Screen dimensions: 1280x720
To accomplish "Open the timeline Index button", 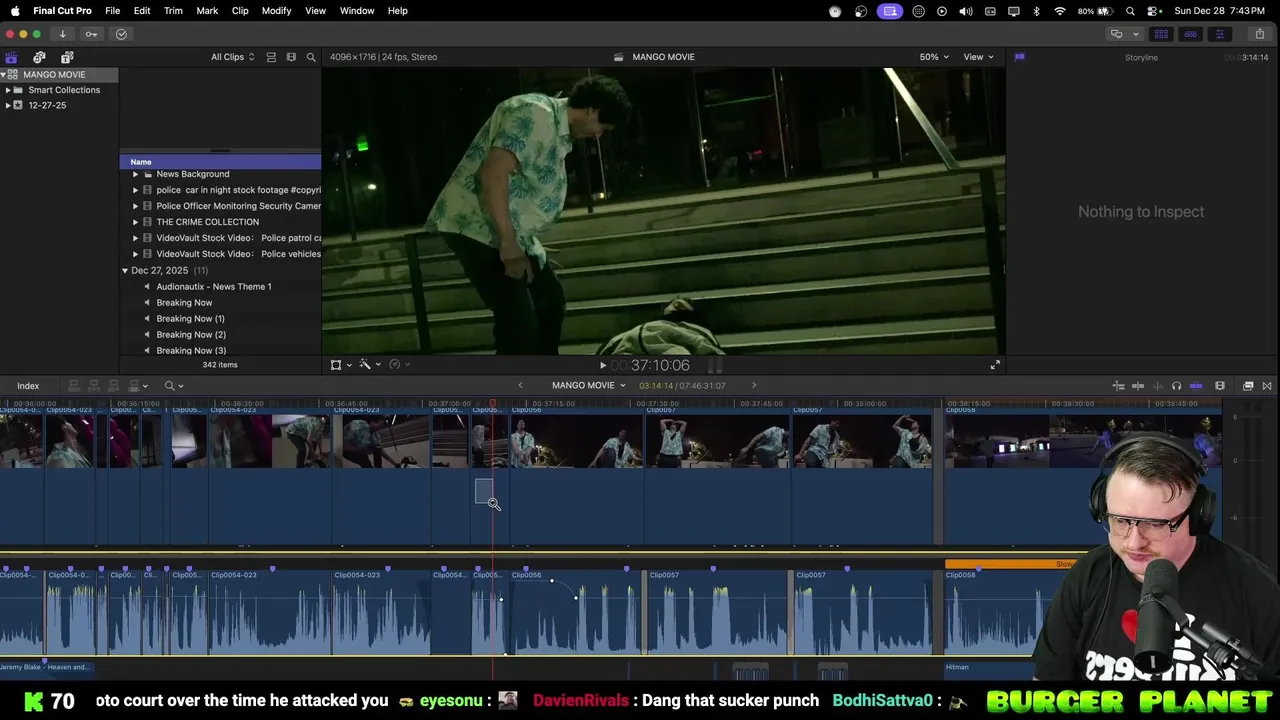I will click(x=28, y=386).
